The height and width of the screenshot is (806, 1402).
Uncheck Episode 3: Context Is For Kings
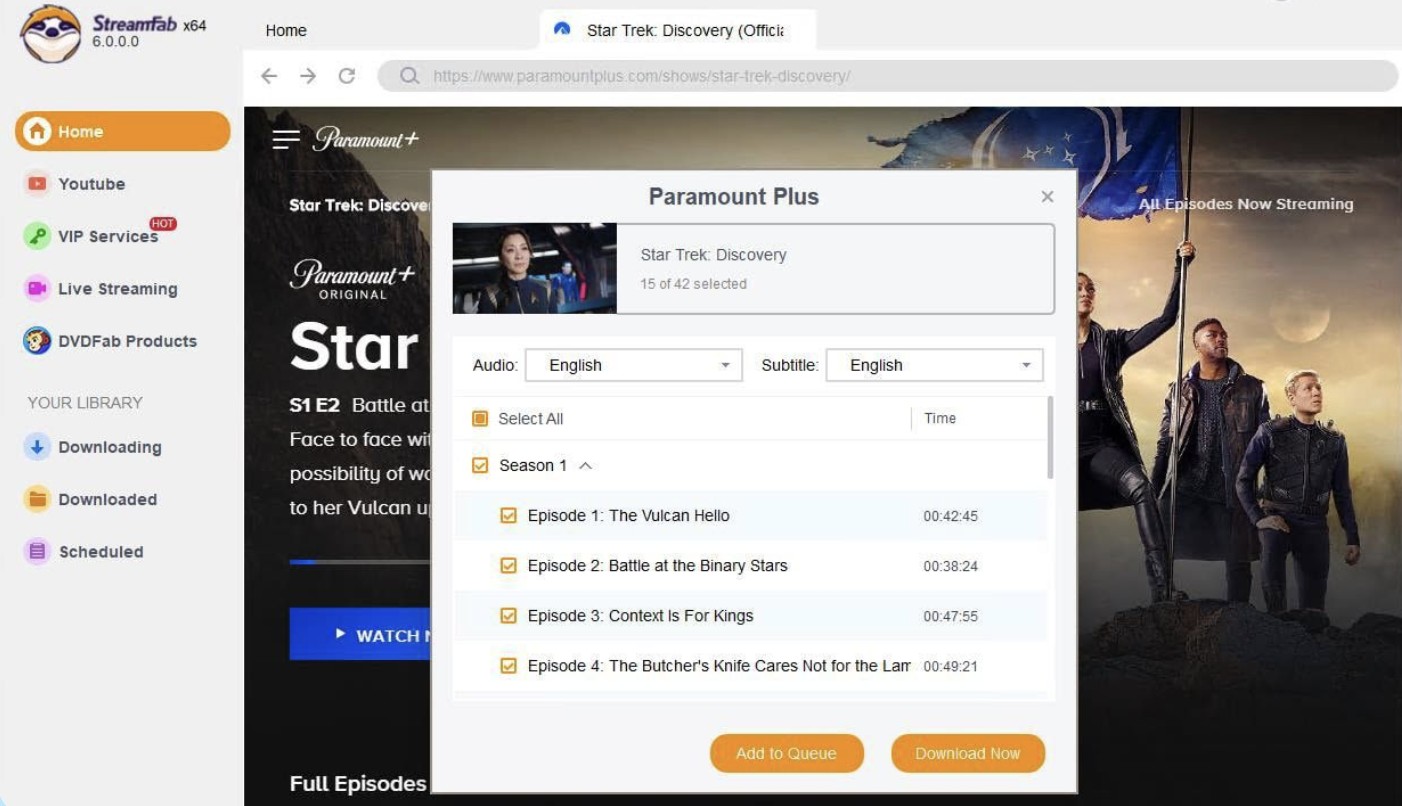pos(508,616)
